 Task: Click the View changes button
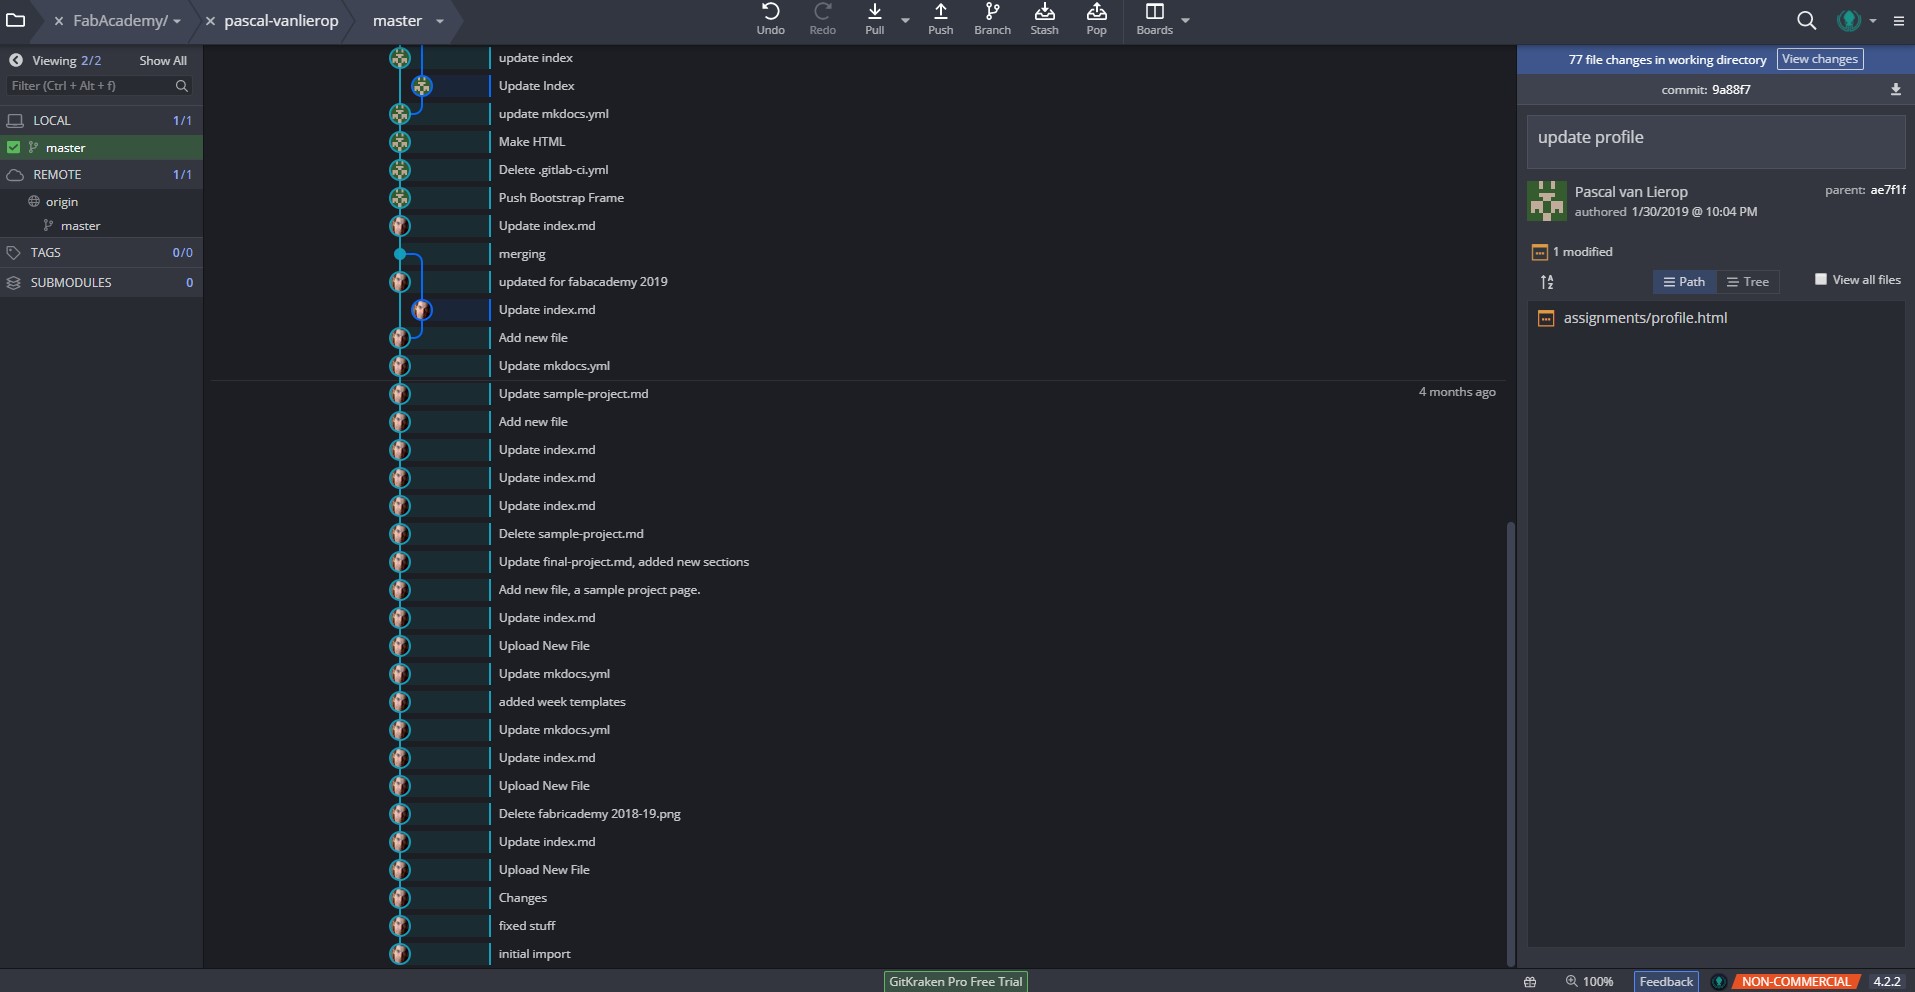click(1819, 59)
